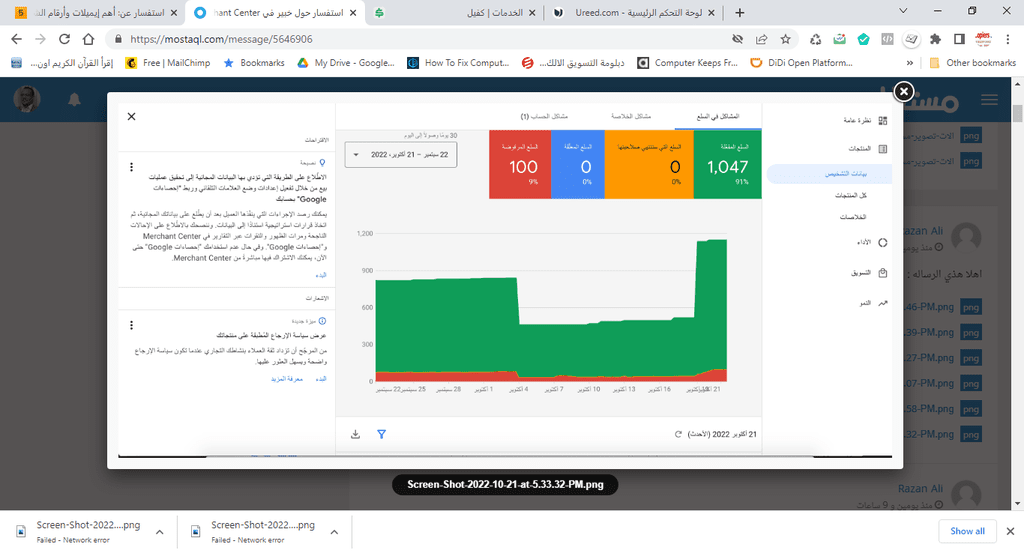Screen dimensions: 1024x553
Task: Click the red 100 disapproved items tile
Action: click(x=520, y=165)
